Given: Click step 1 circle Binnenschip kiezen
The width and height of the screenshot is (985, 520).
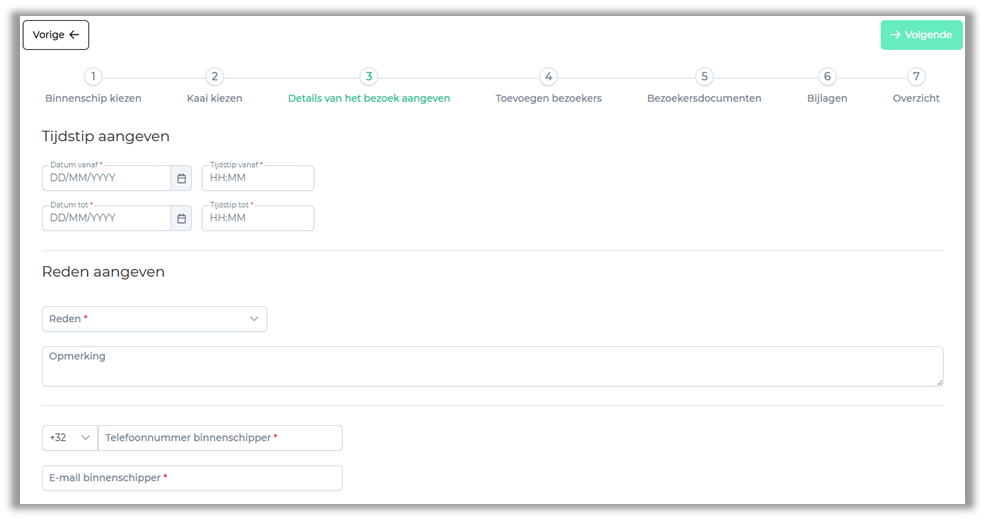Looking at the screenshot, I should point(93,77).
